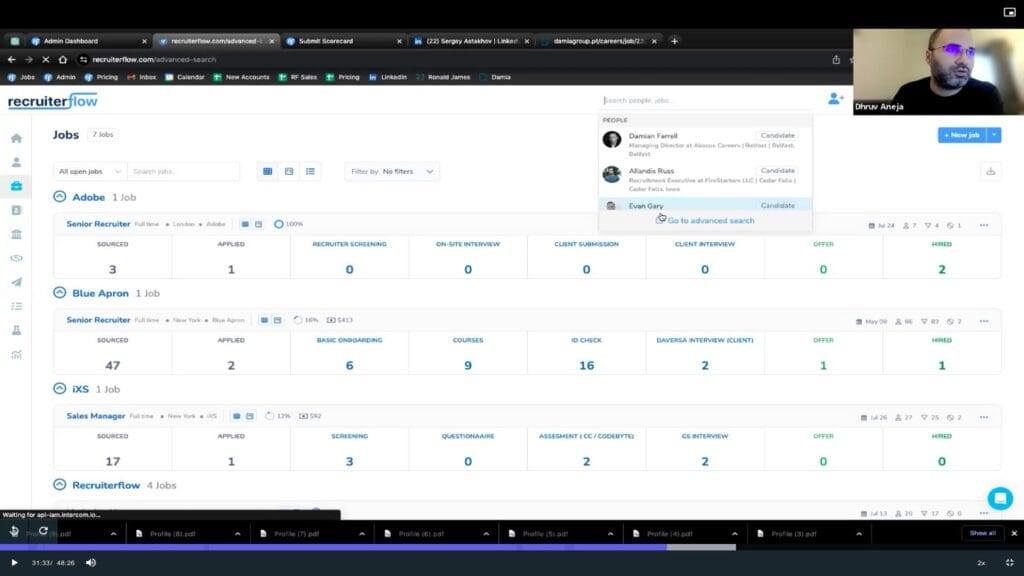Open more options for Blue Apron Senior Recruiter
The height and width of the screenshot is (576, 1024).
pos(984,321)
